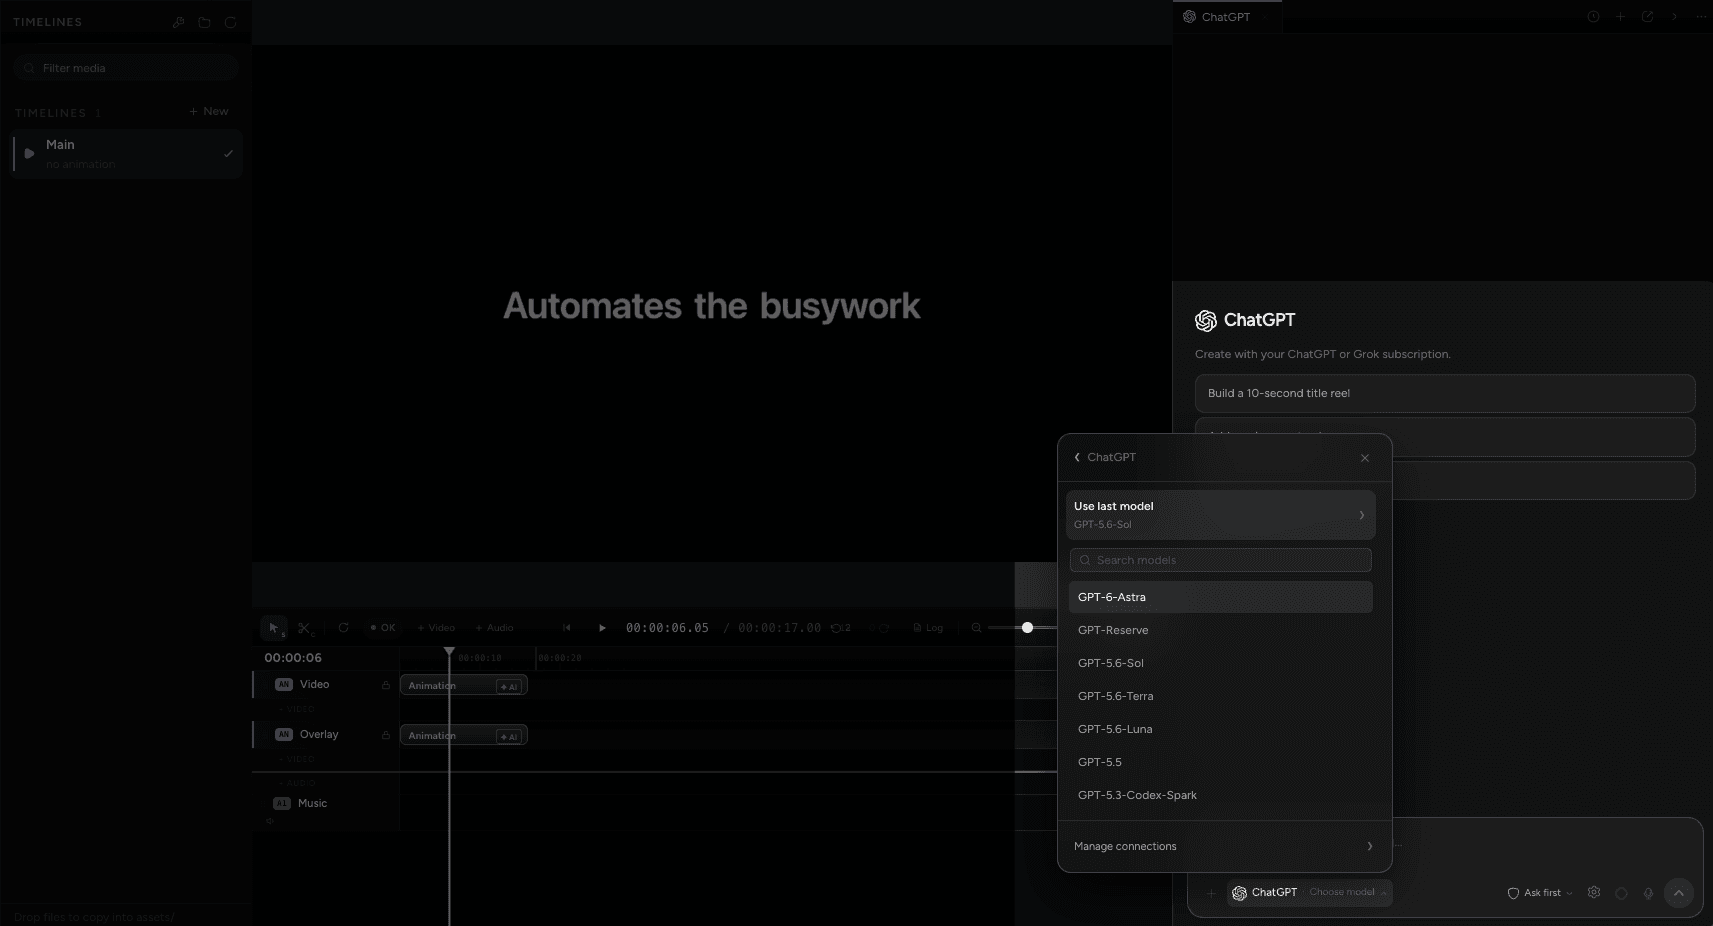Close the model picker popup
Screen dimensions: 1713x926
tap(1365, 458)
